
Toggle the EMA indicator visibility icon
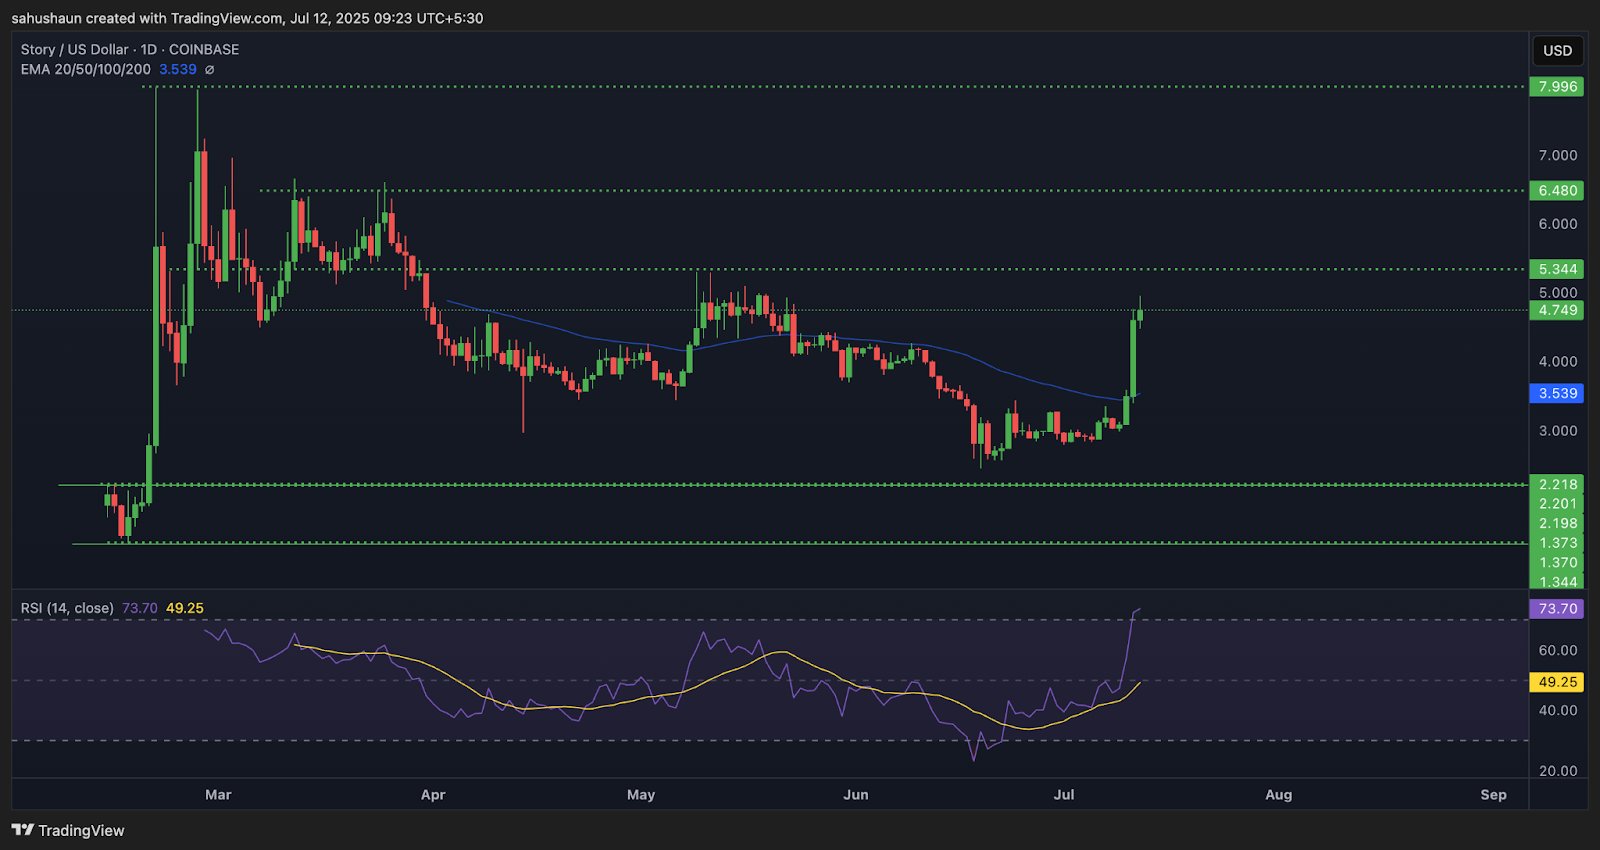[x=209, y=70]
